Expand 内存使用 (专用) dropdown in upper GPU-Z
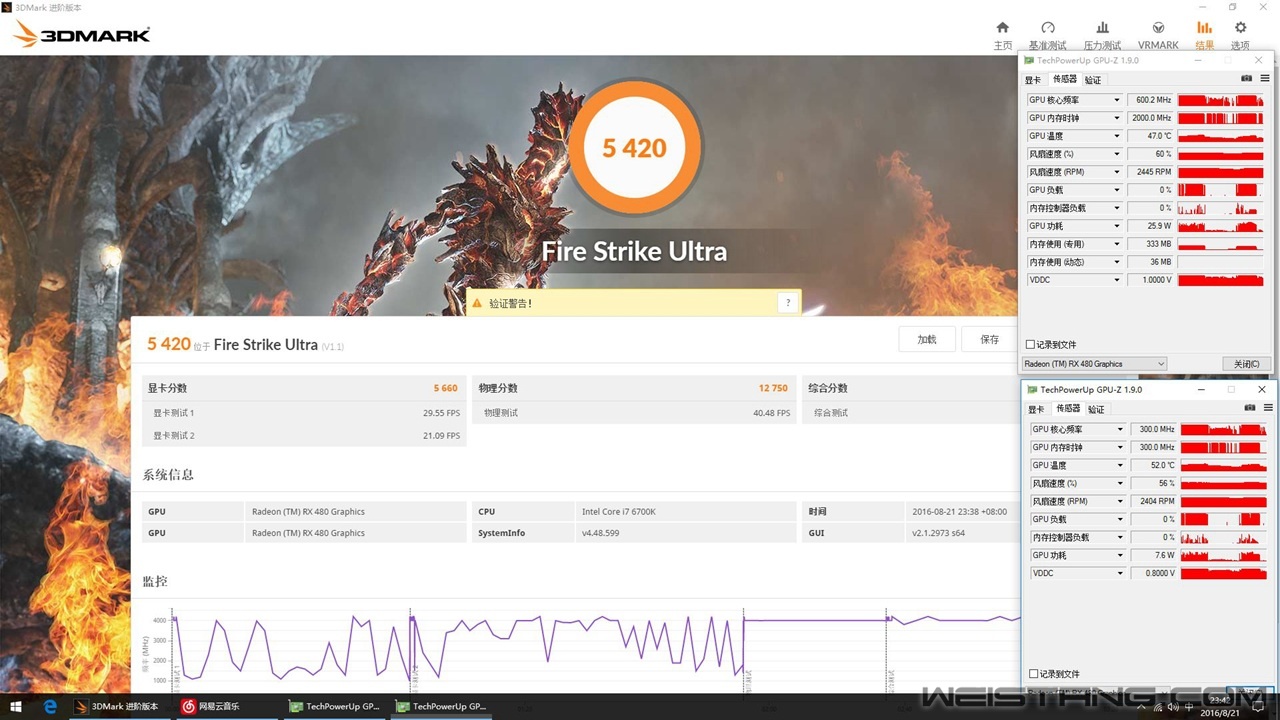The width and height of the screenshot is (1280, 720). [x=1117, y=244]
